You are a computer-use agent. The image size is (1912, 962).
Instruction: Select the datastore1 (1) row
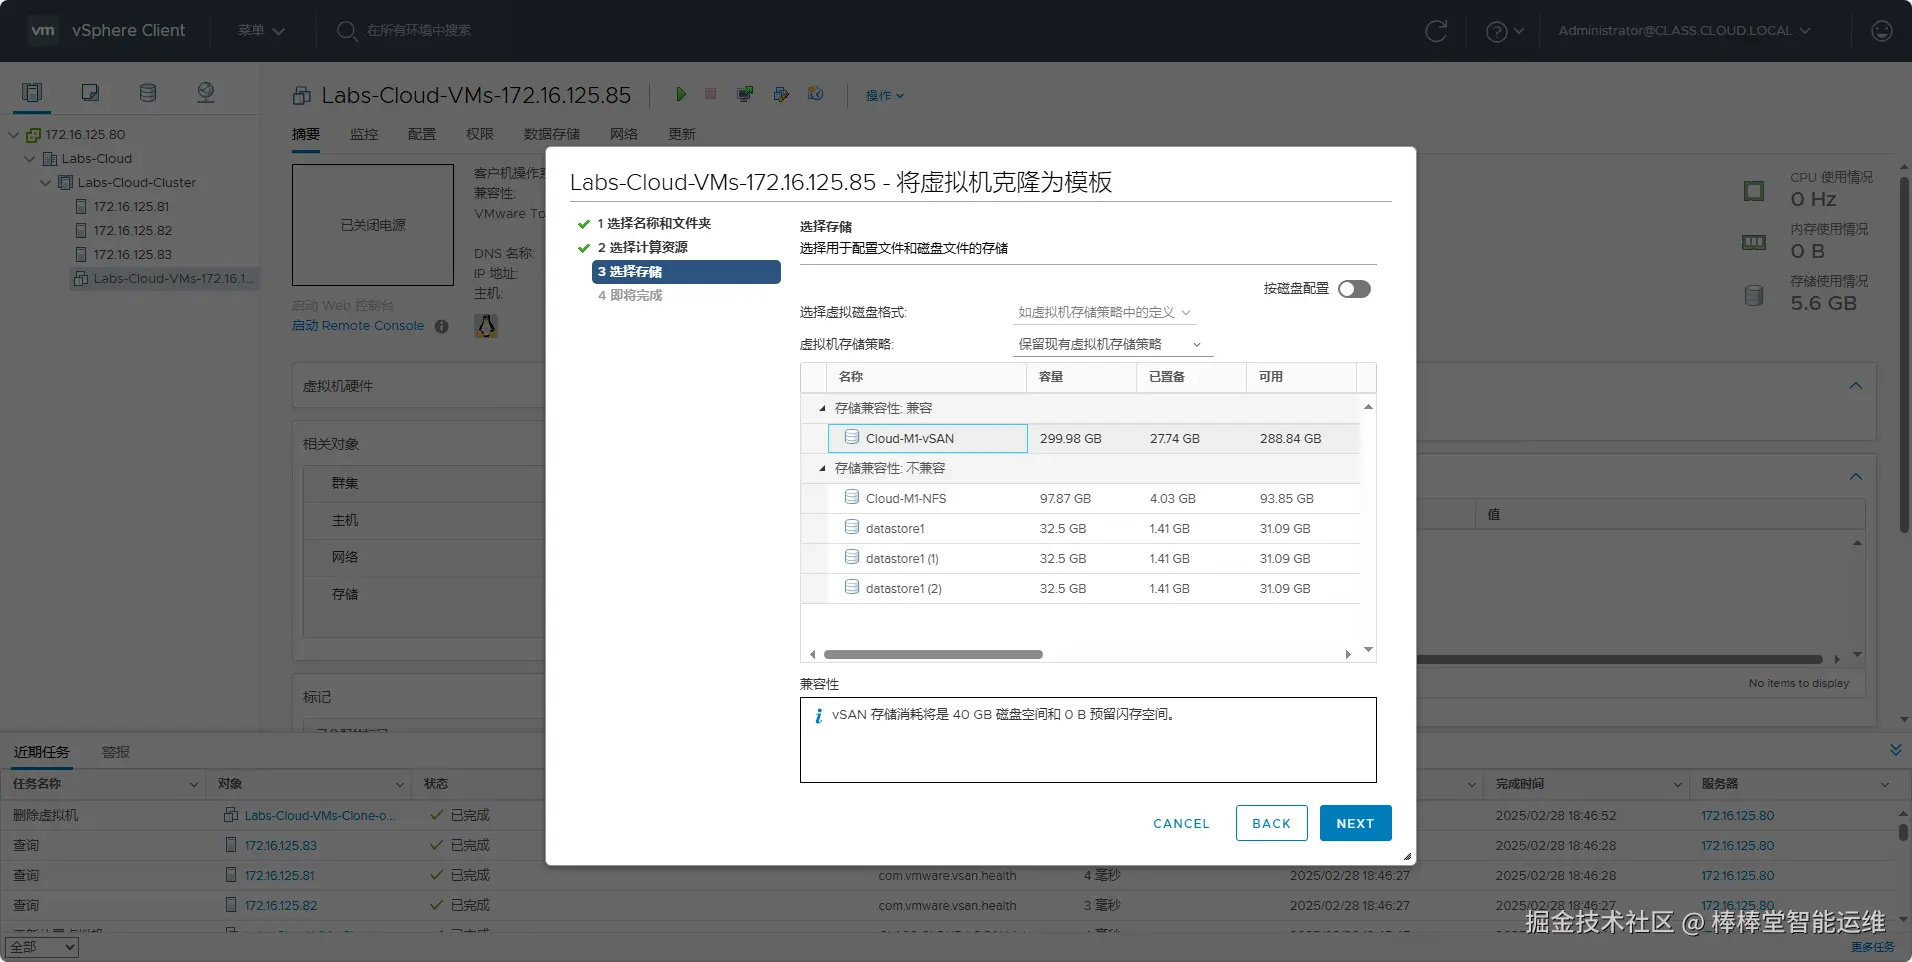click(1080, 558)
